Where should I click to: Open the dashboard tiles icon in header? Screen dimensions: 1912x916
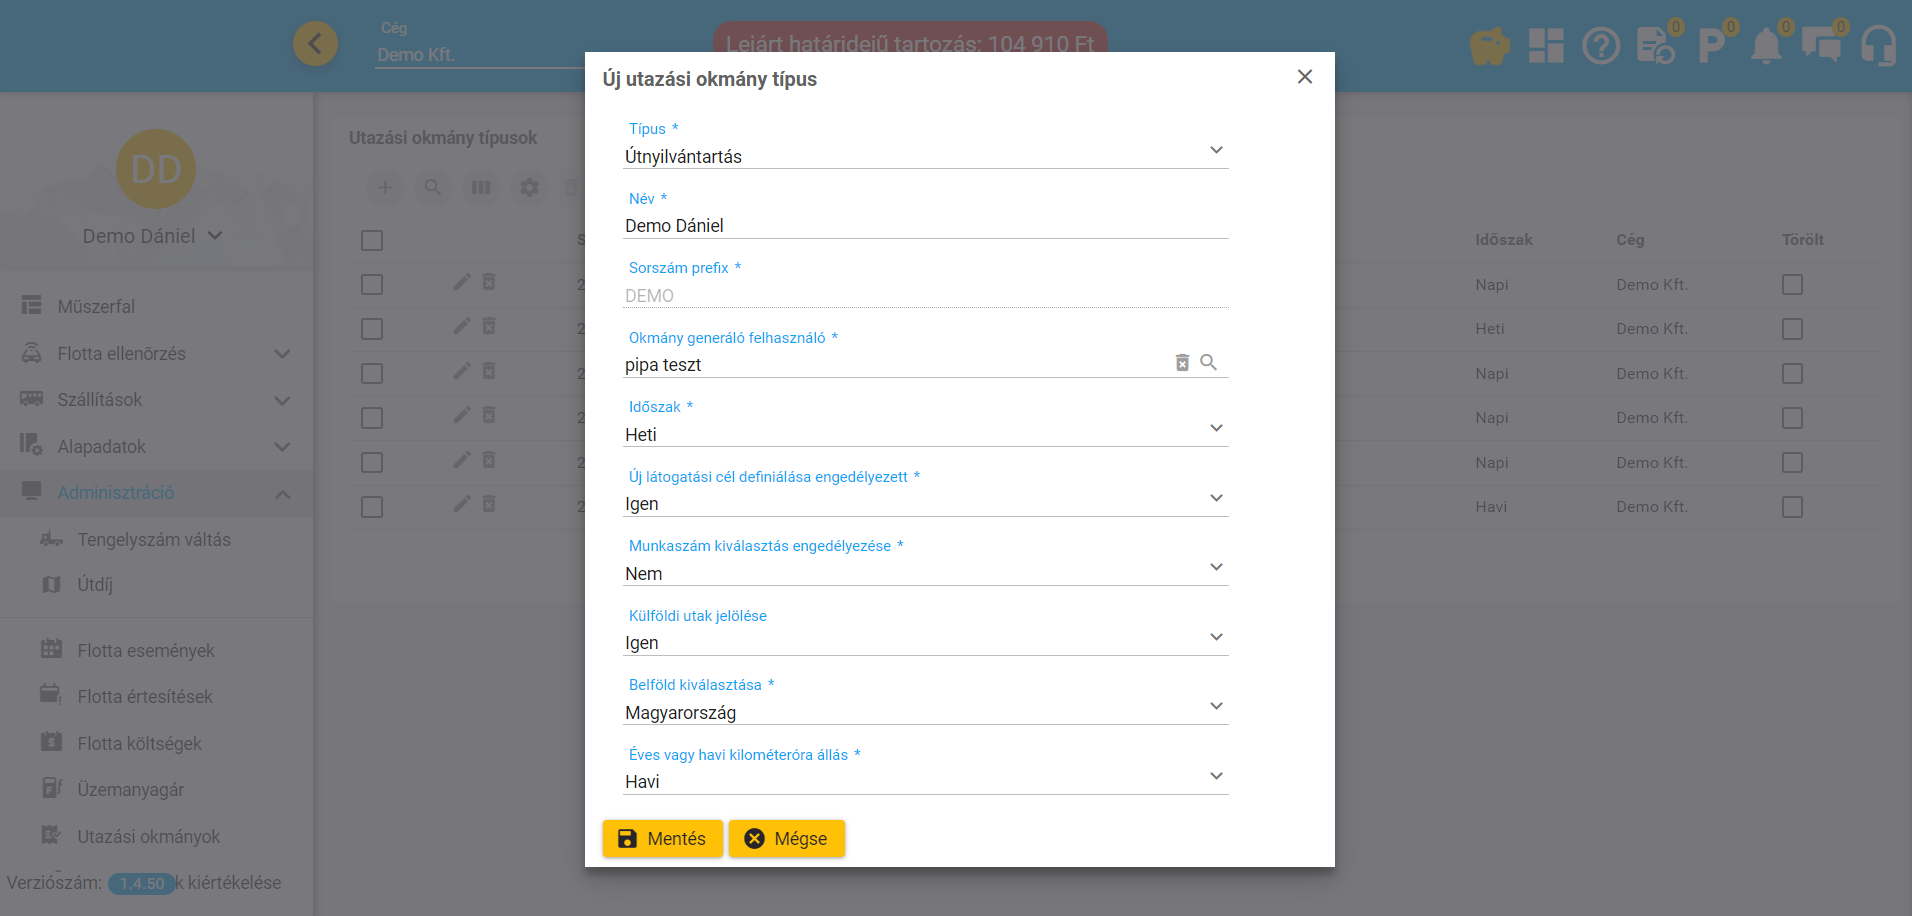click(x=1545, y=46)
